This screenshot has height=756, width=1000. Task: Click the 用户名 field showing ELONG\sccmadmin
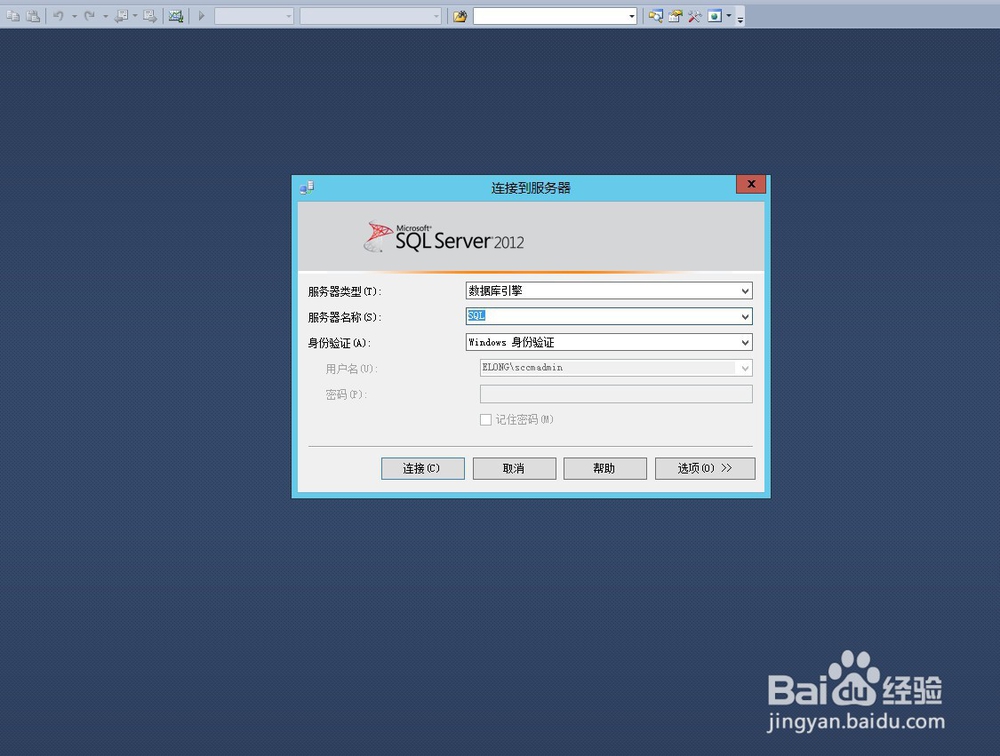[x=616, y=368]
